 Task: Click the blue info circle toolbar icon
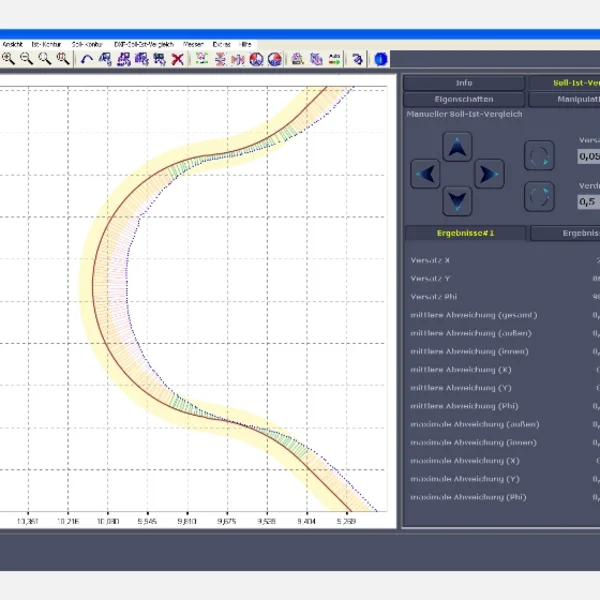click(x=381, y=59)
